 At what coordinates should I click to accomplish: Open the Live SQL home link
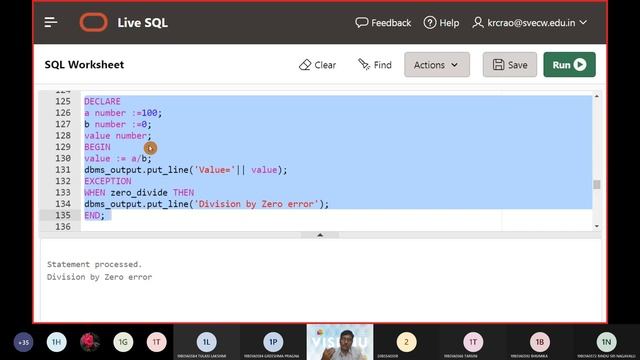[142, 22]
